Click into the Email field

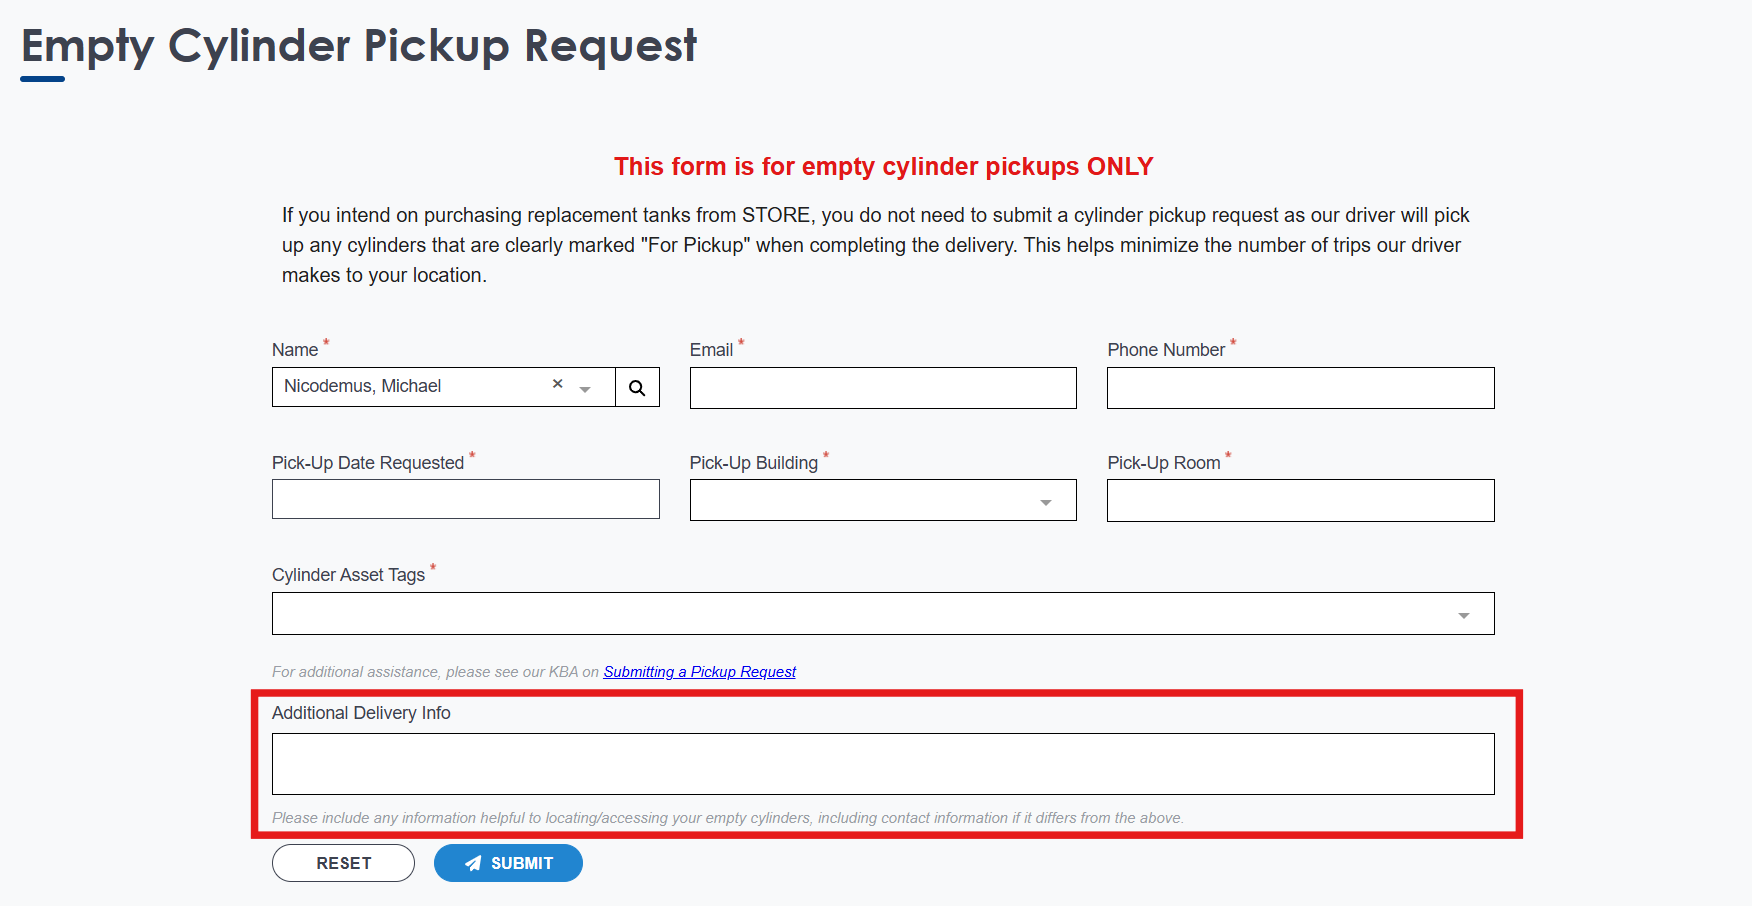click(882, 388)
